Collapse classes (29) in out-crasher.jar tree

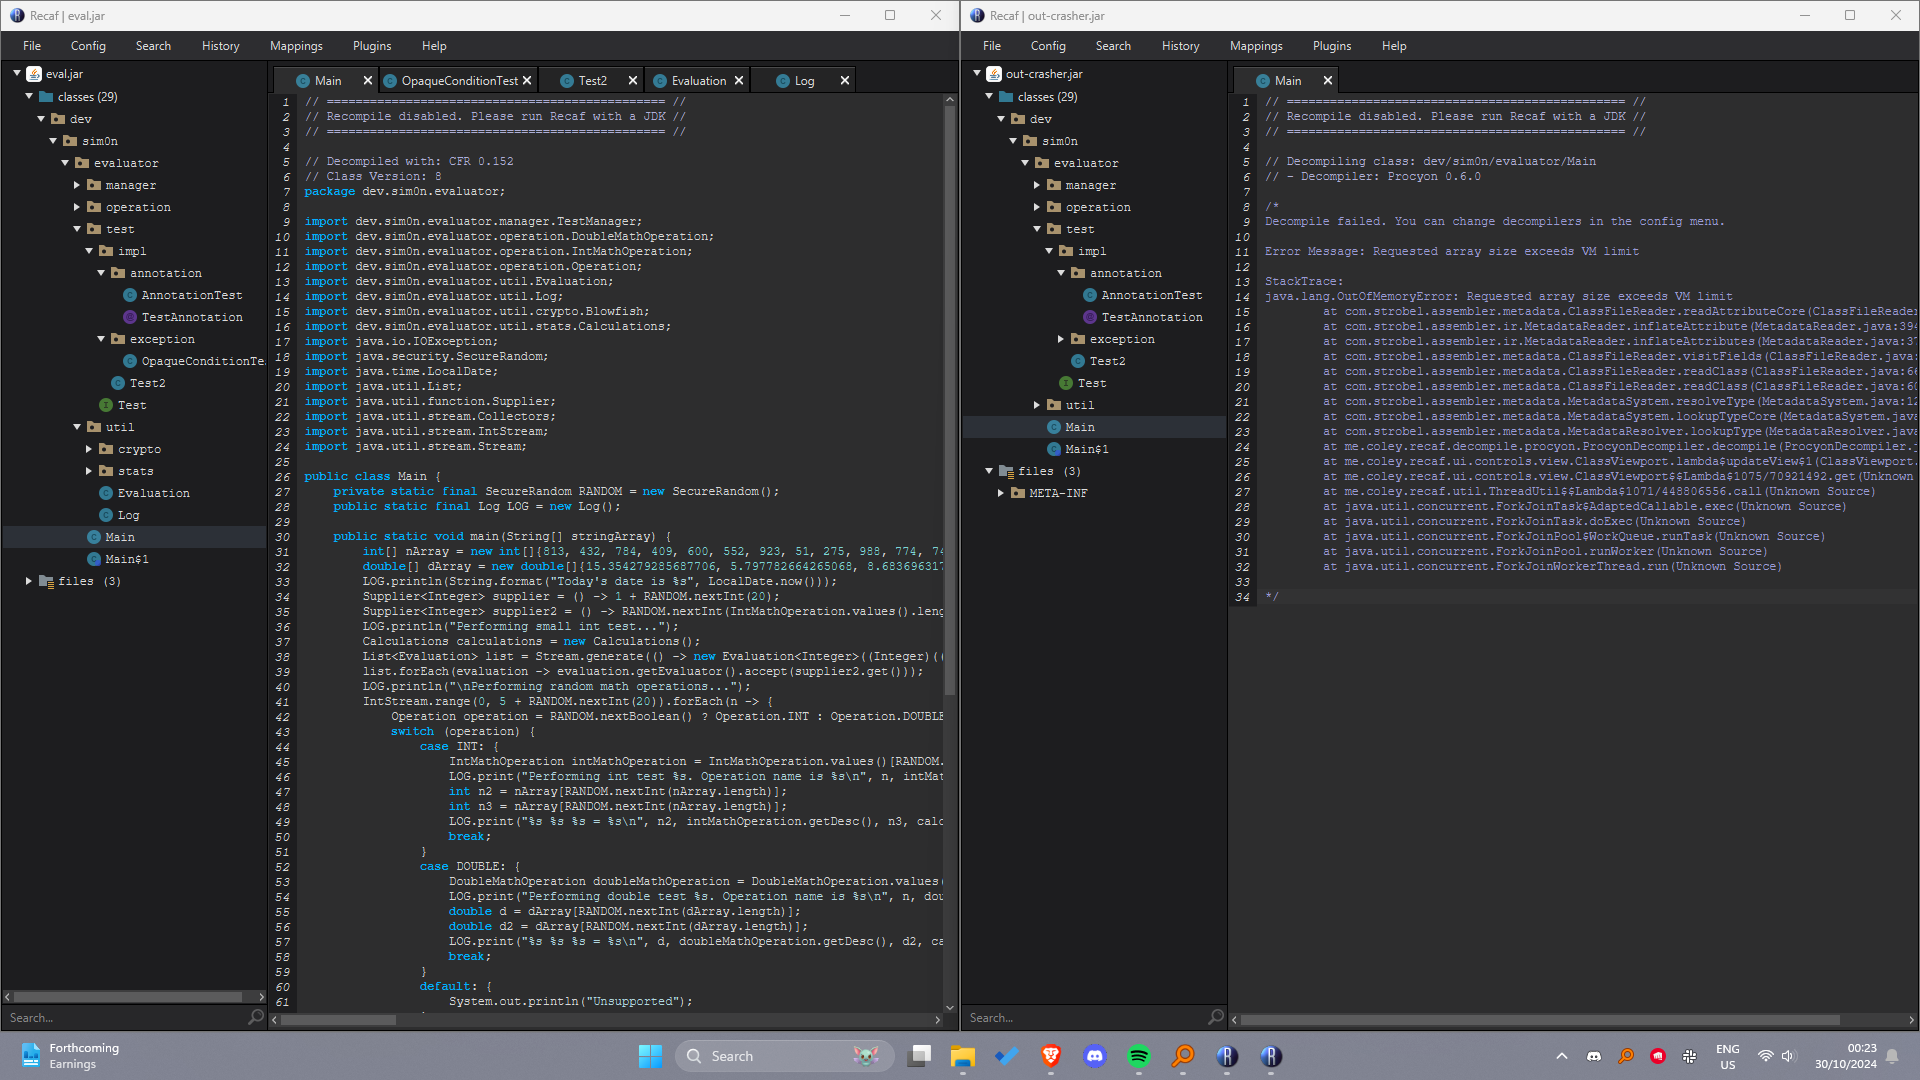989,97
